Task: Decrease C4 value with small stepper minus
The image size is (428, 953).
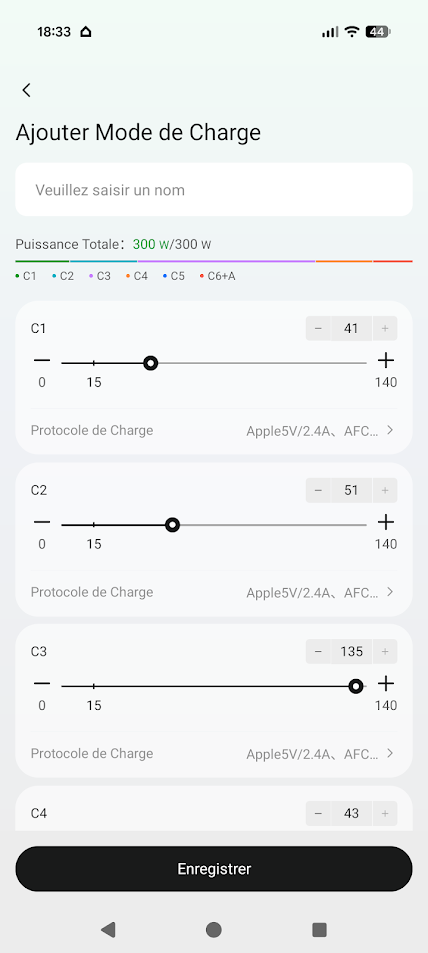Action: (318, 813)
